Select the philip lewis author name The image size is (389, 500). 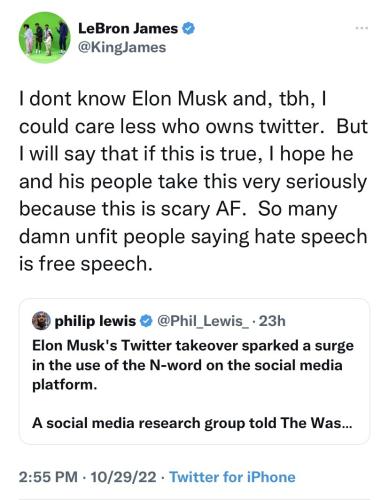tap(95, 321)
